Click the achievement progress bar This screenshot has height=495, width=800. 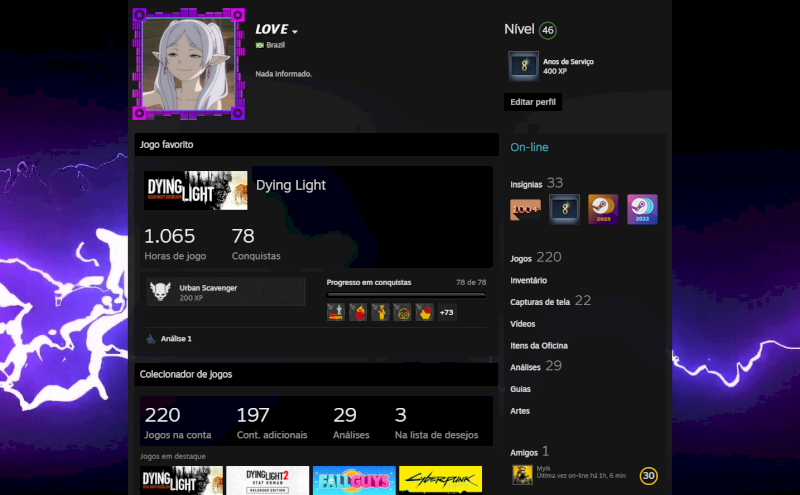(x=406, y=295)
